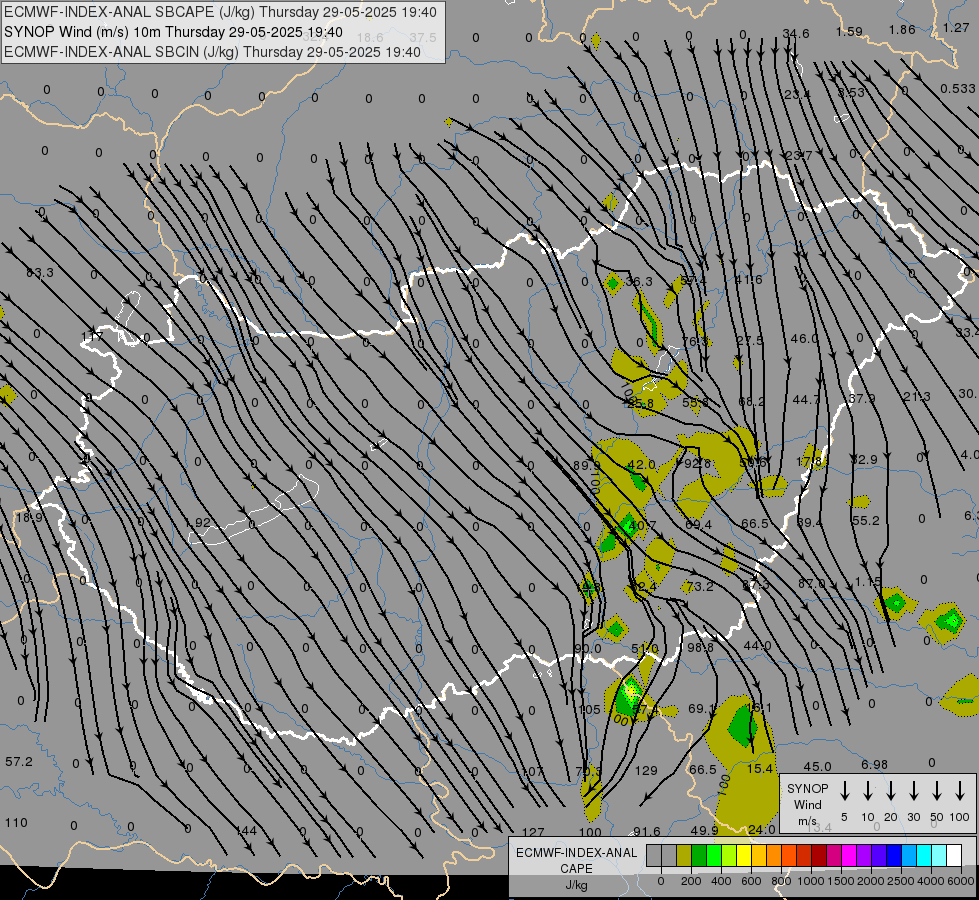Image resolution: width=979 pixels, height=900 pixels.
Task: Click the 127 value at bottom edge
Action: pyautogui.click(x=533, y=832)
